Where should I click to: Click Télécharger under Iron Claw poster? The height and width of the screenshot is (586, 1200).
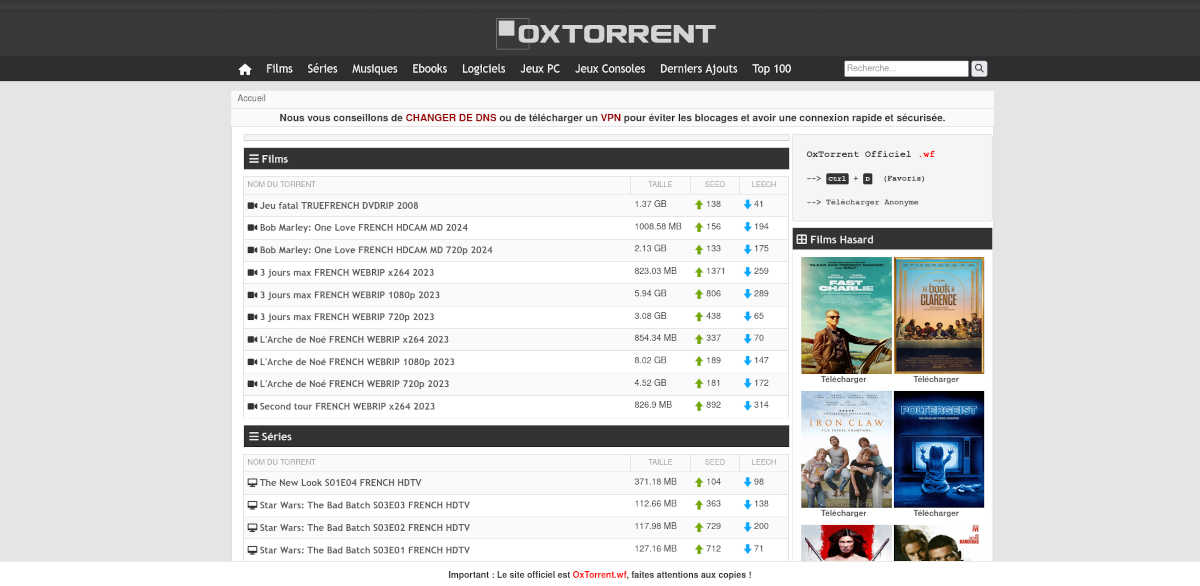[x=844, y=513]
